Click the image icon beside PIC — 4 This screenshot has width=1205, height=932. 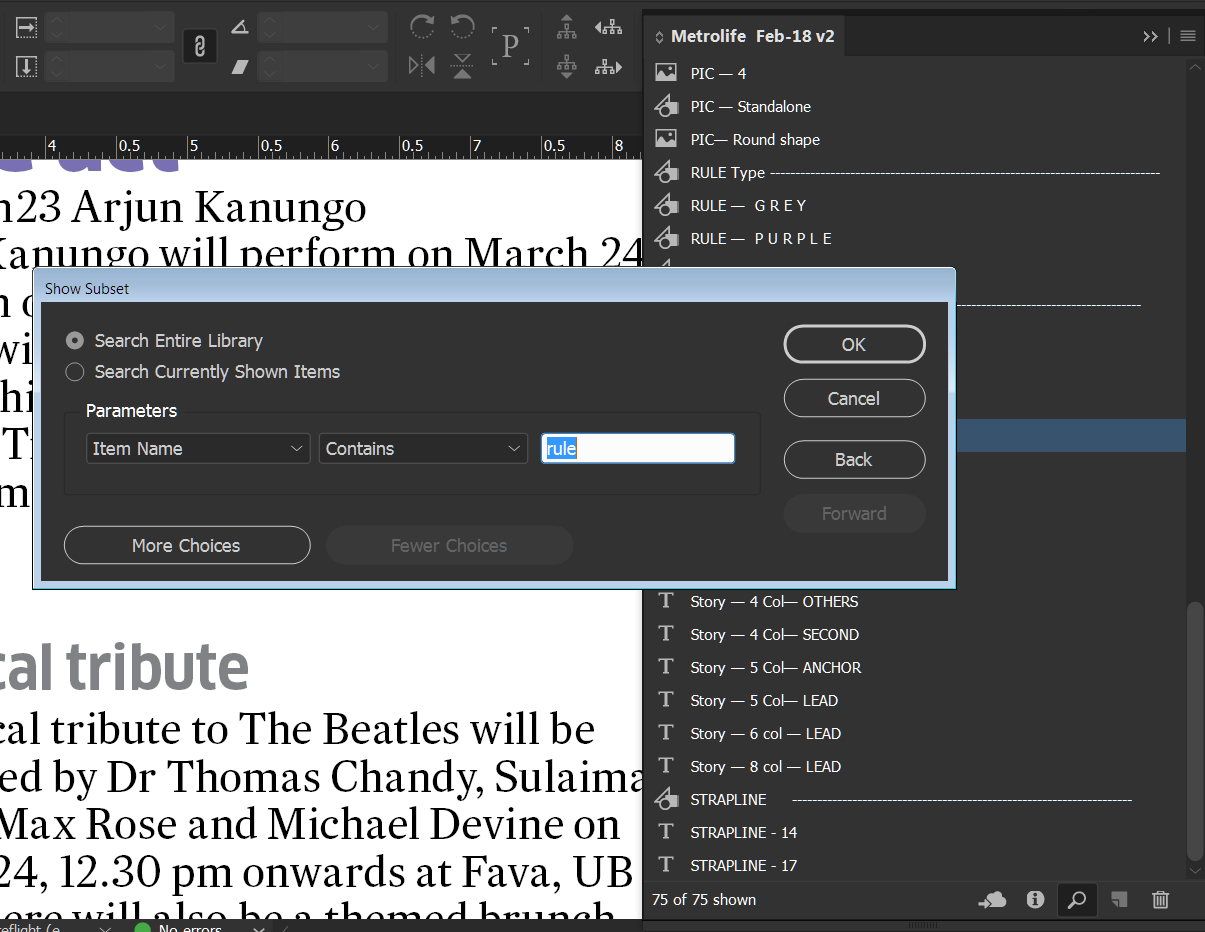pyautogui.click(x=666, y=73)
